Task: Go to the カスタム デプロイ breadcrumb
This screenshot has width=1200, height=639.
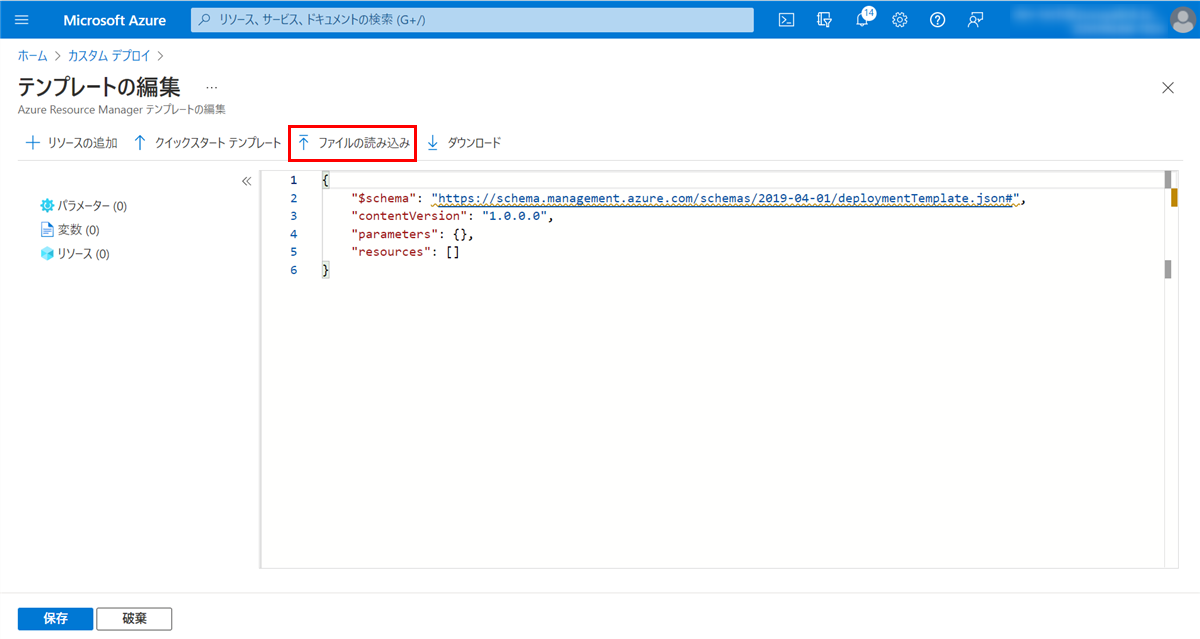Action: pos(108,56)
